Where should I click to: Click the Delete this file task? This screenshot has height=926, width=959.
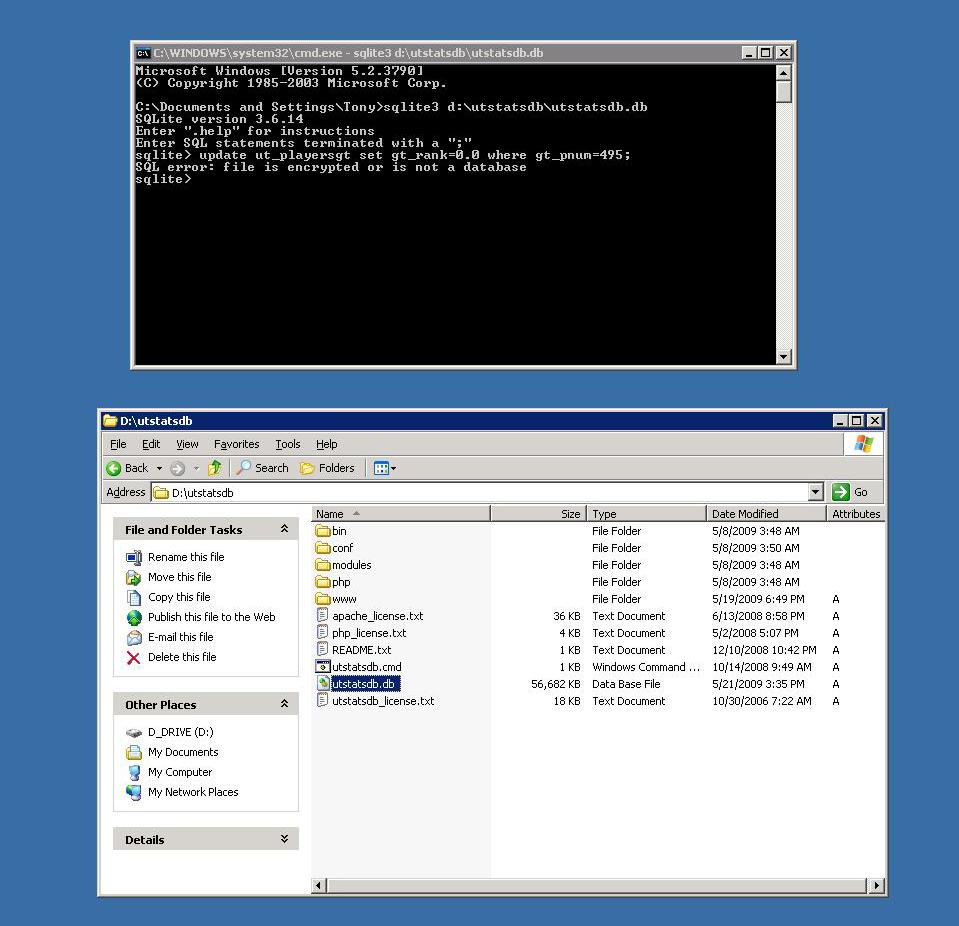[x=182, y=657]
